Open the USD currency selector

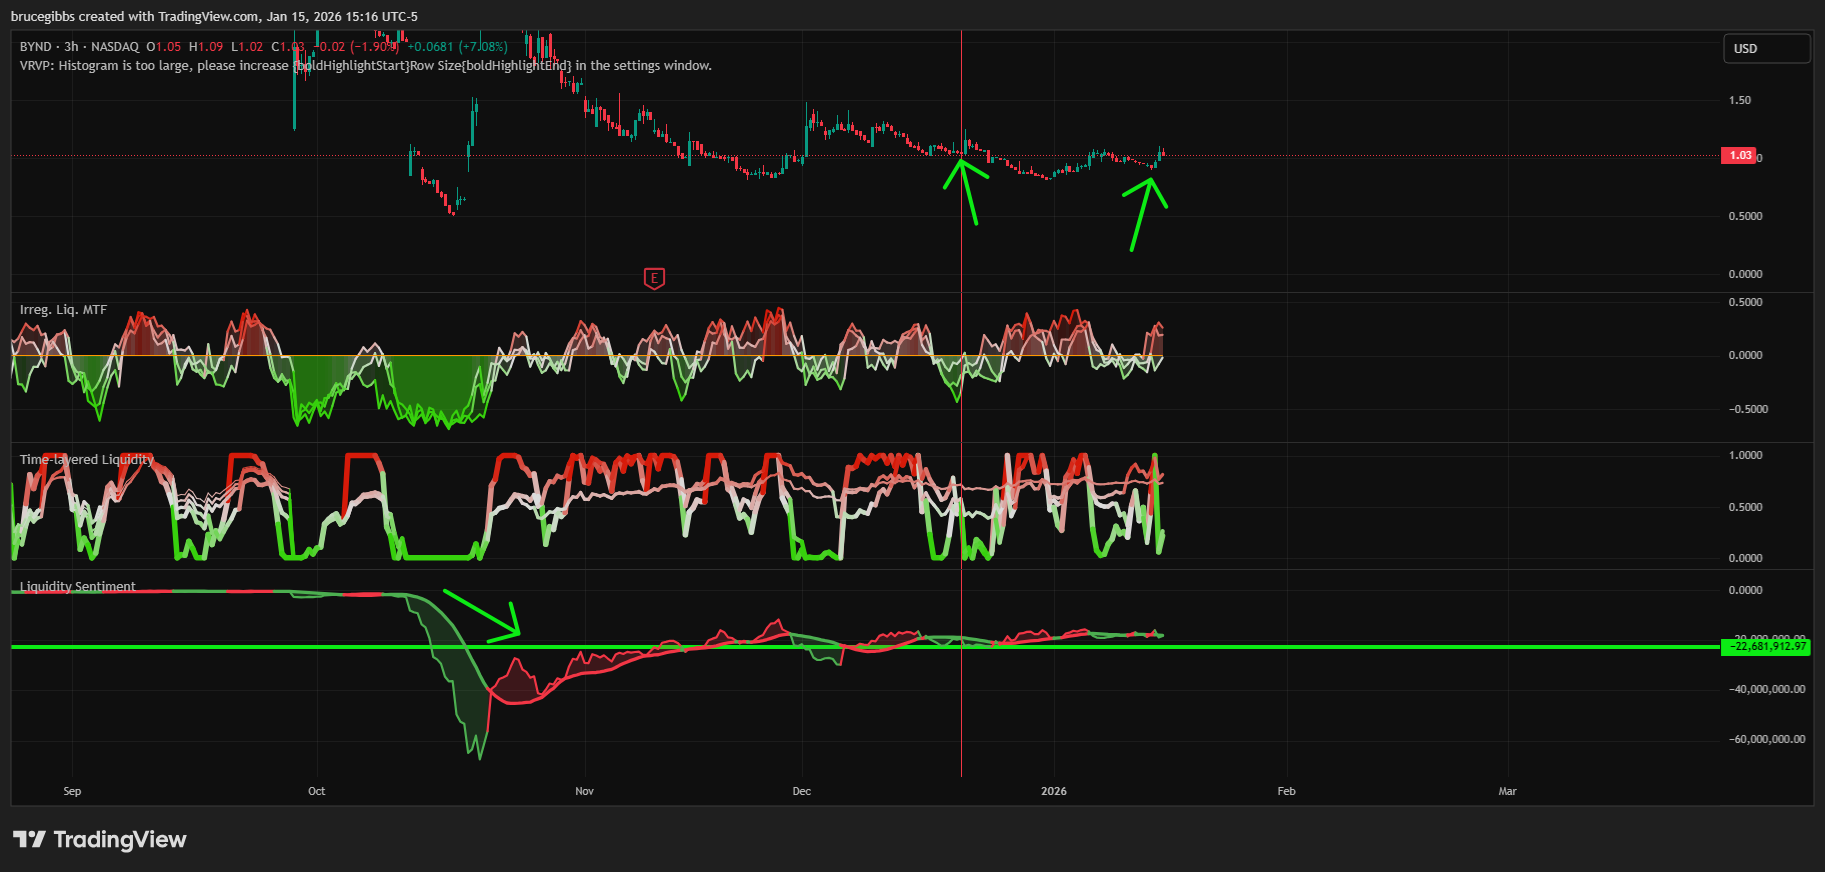pos(1766,48)
